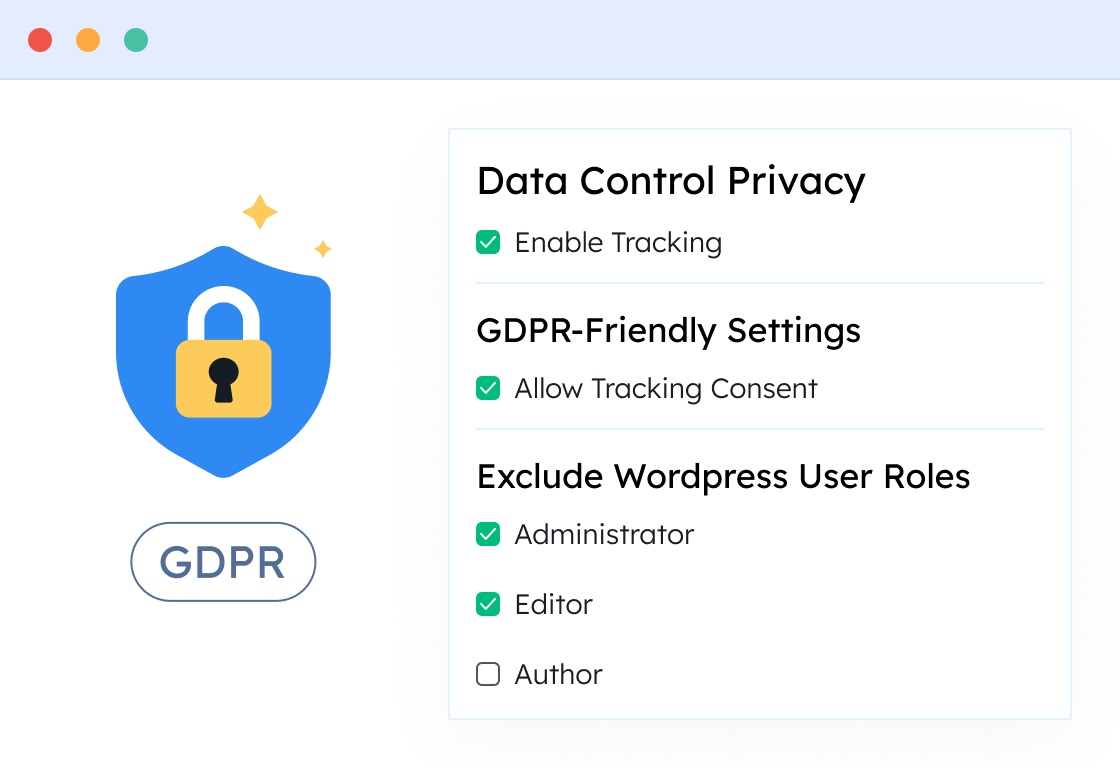This screenshot has height=768, width=1120.
Task: Click the green window maximize dot
Action: point(136,40)
